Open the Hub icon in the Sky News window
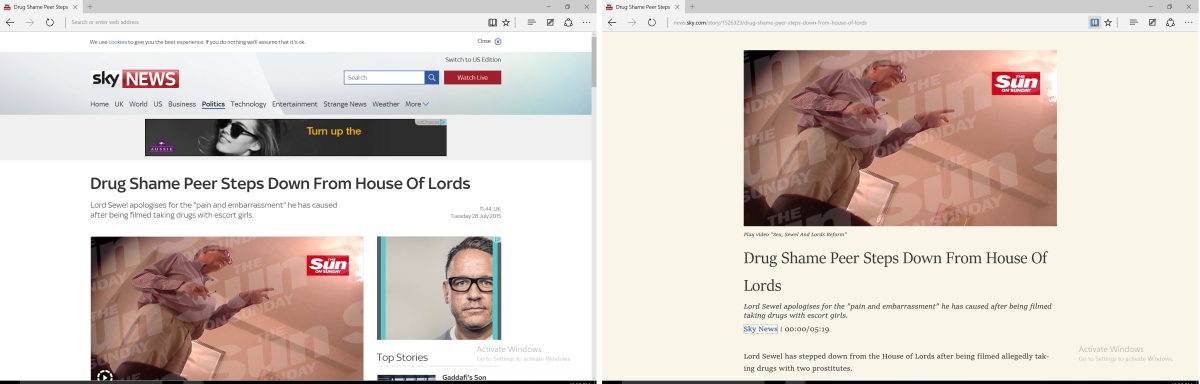1200x384 pixels. (x=532, y=22)
